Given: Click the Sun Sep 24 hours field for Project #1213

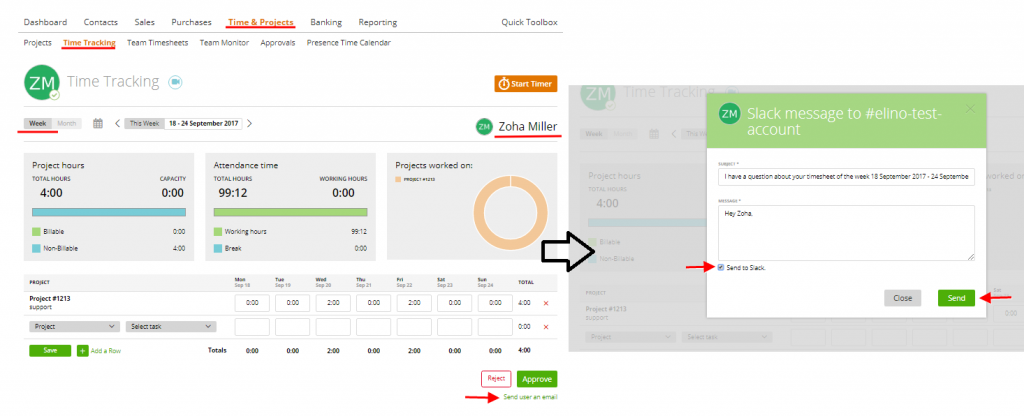Looking at the screenshot, I should tap(495, 303).
